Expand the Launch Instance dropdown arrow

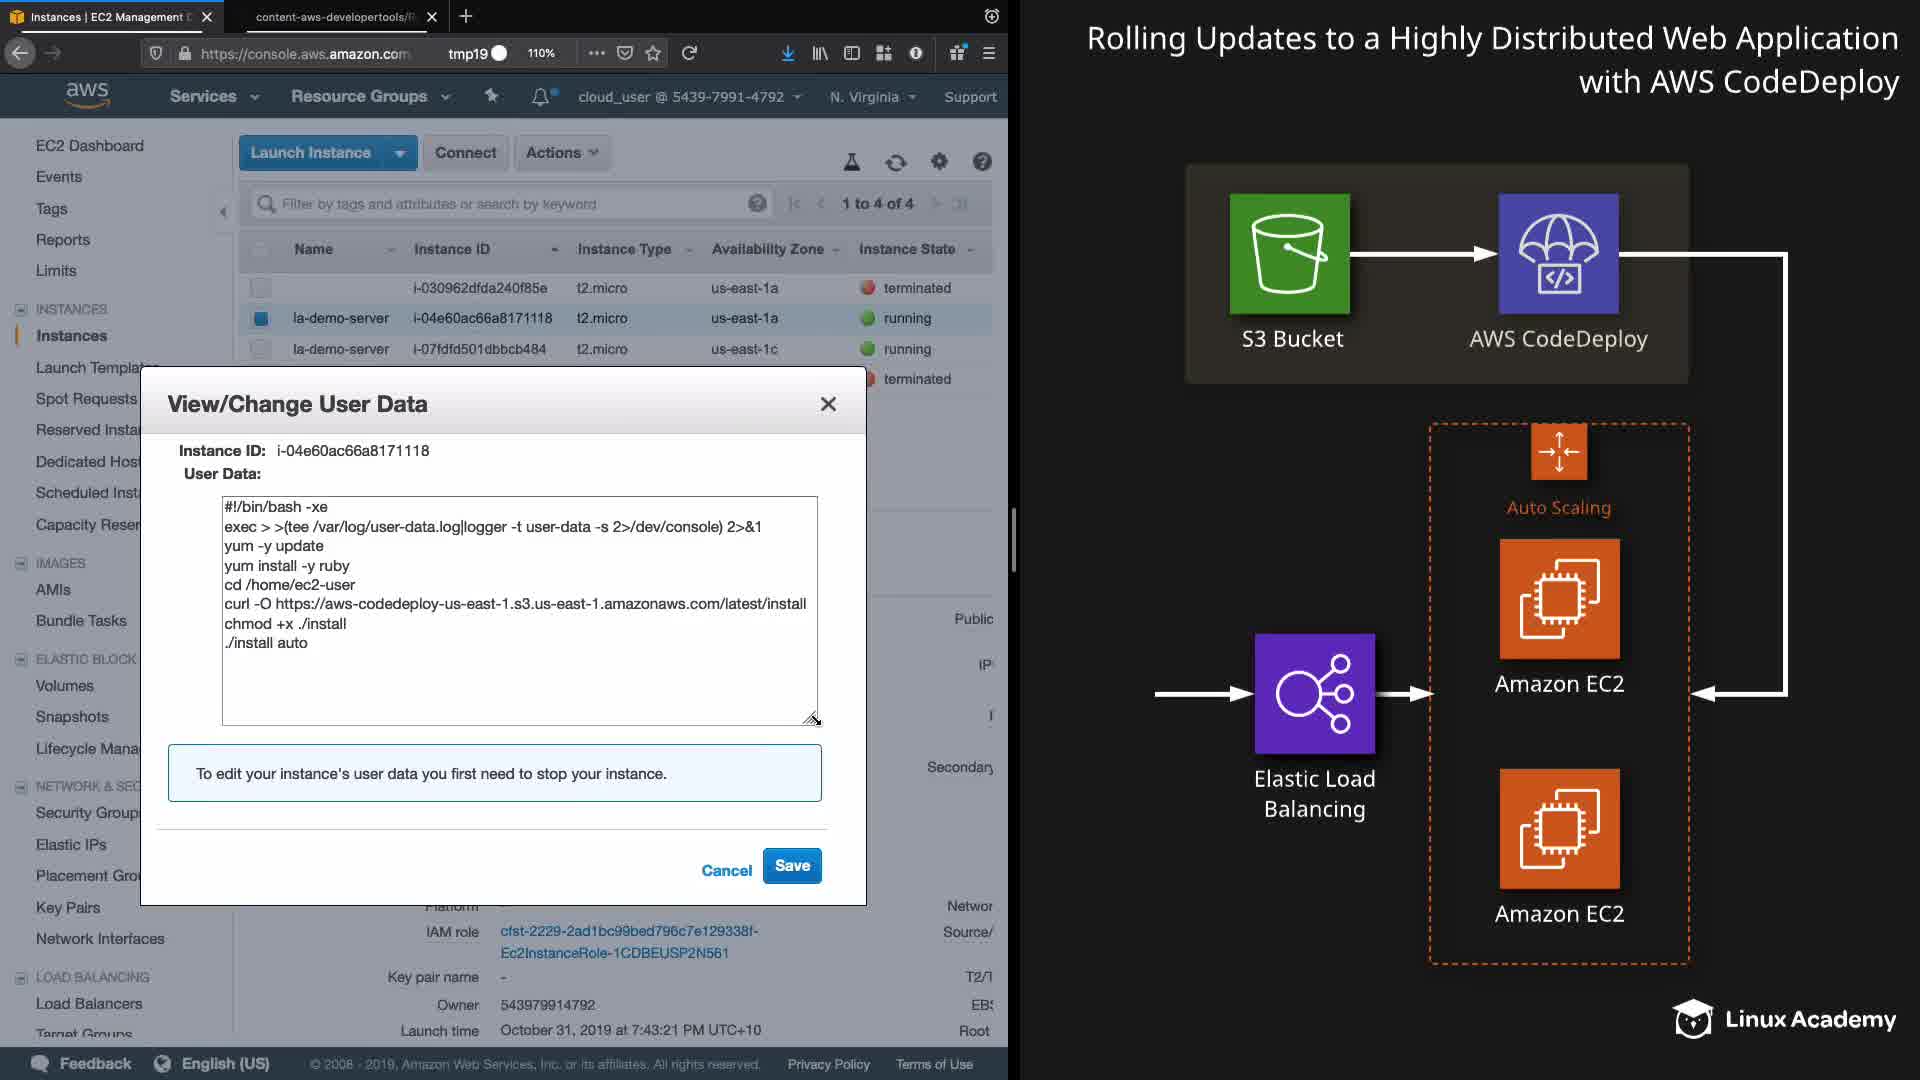pyautogui.click(x=400, y=153)
